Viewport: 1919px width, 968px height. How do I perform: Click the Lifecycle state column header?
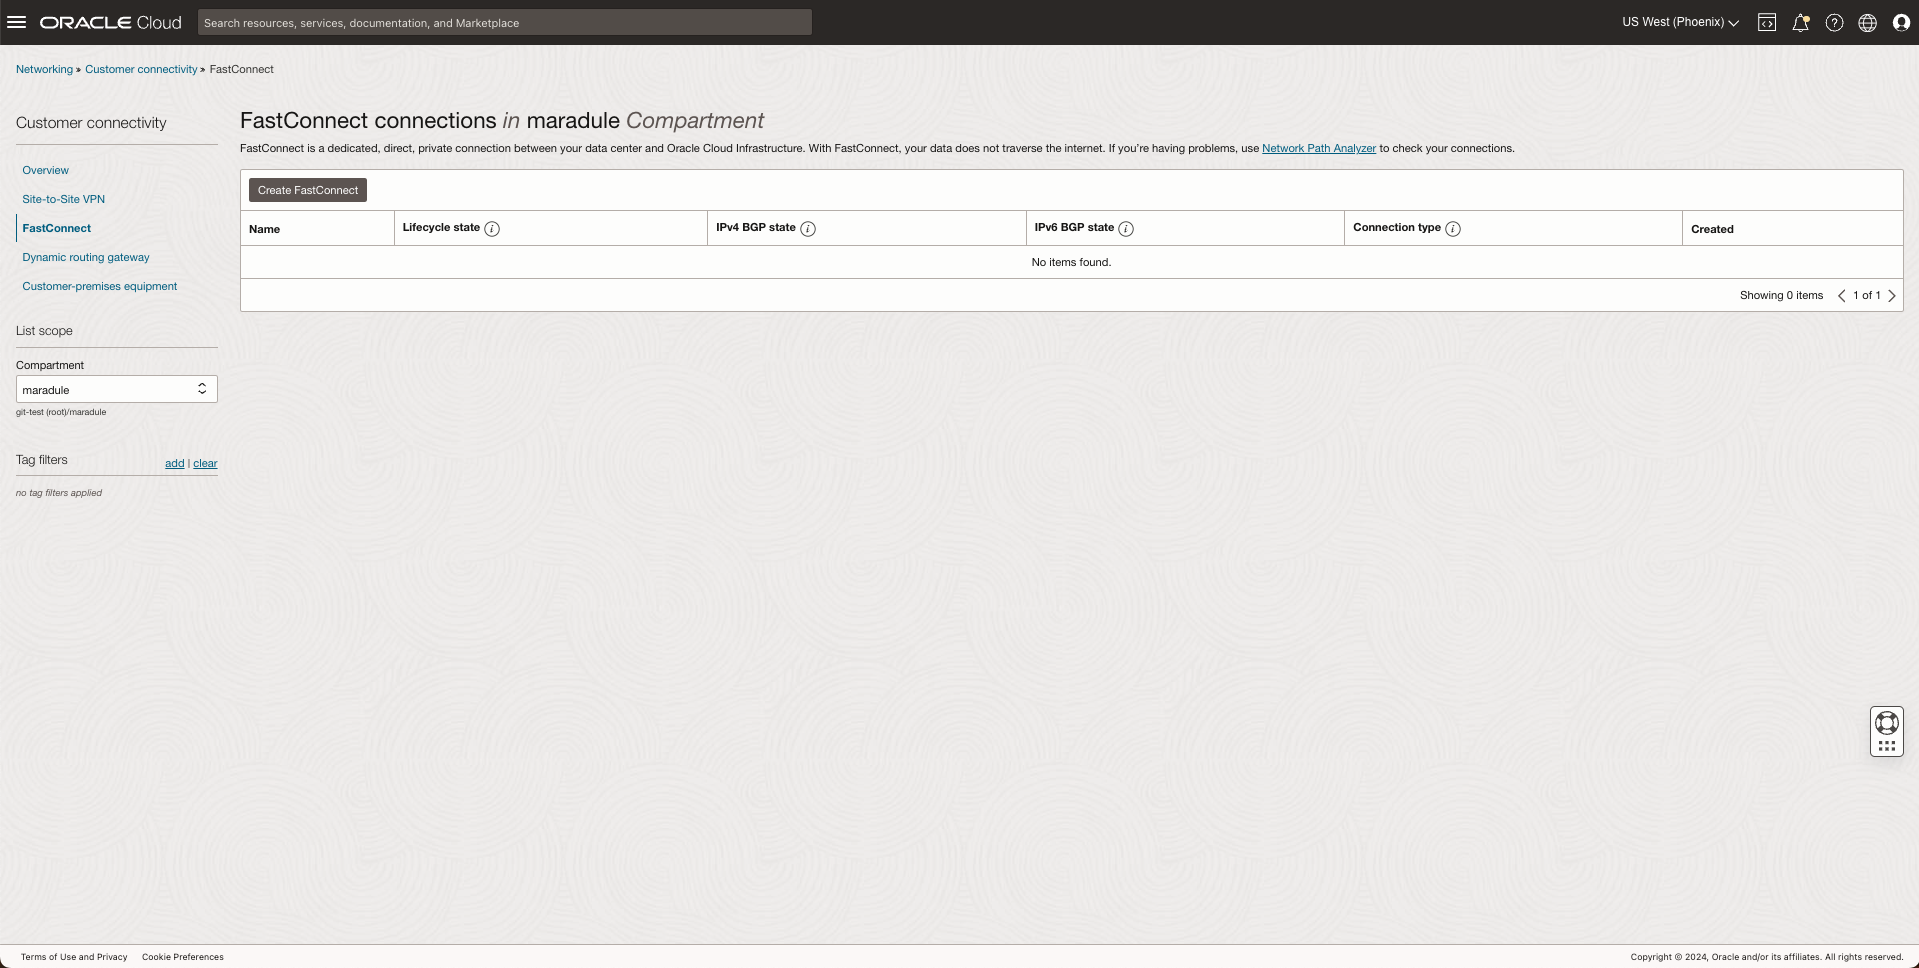pos(441,228)
